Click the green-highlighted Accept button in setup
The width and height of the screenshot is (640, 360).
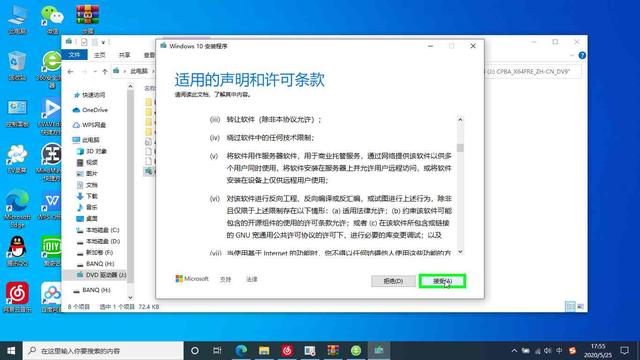442,281
